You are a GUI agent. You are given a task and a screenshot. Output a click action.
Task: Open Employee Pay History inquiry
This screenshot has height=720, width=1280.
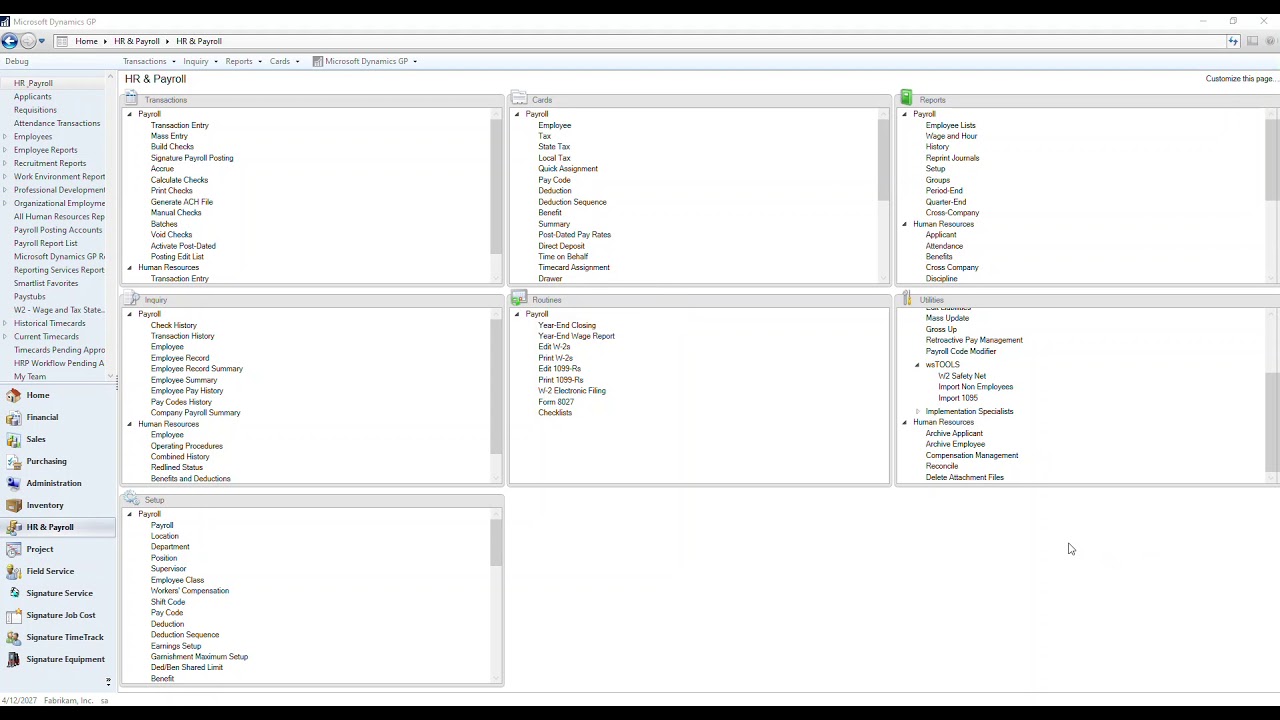tap(187, 391)
